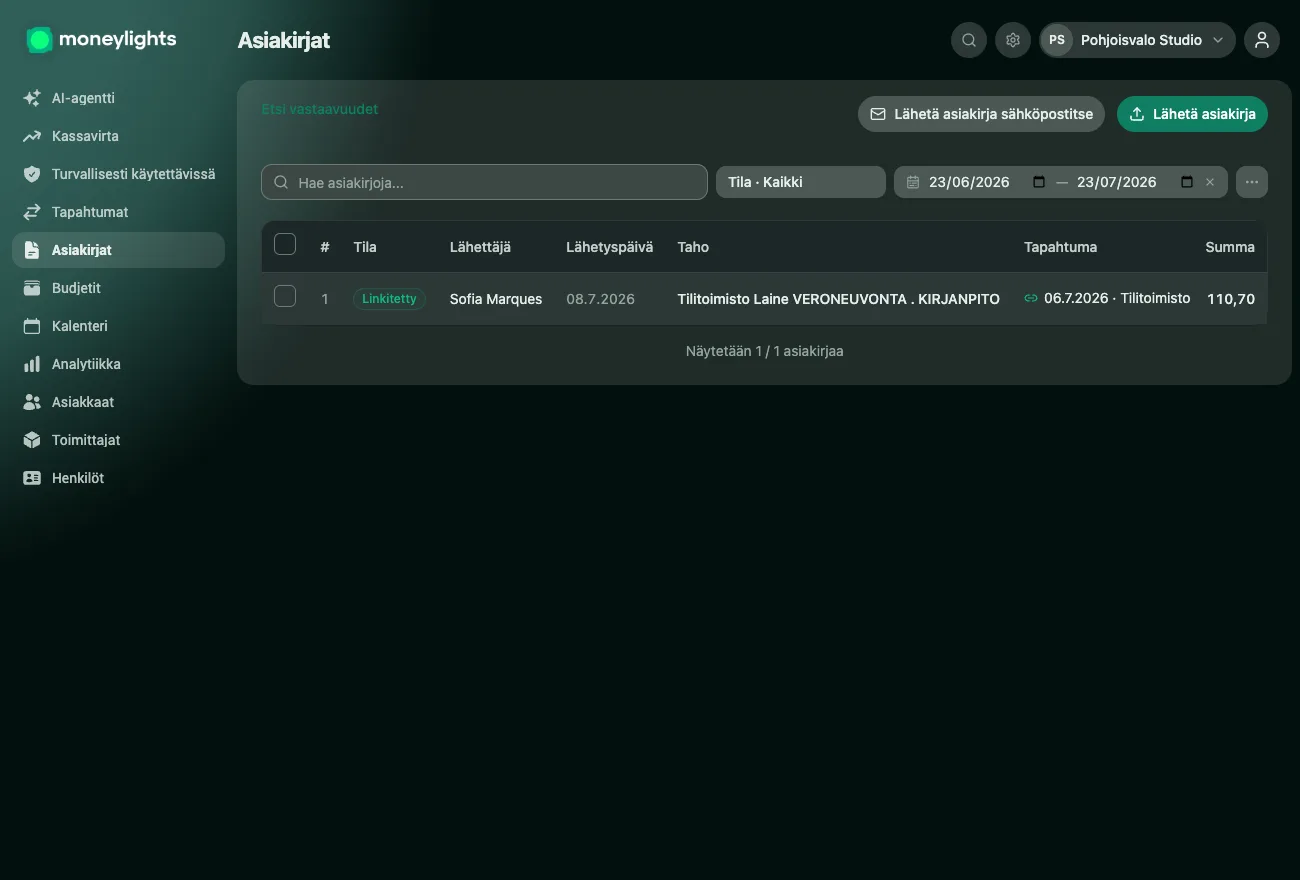1300x880 pixels.
Task: Click the PS avatar badge
Action: (1057, 40)
